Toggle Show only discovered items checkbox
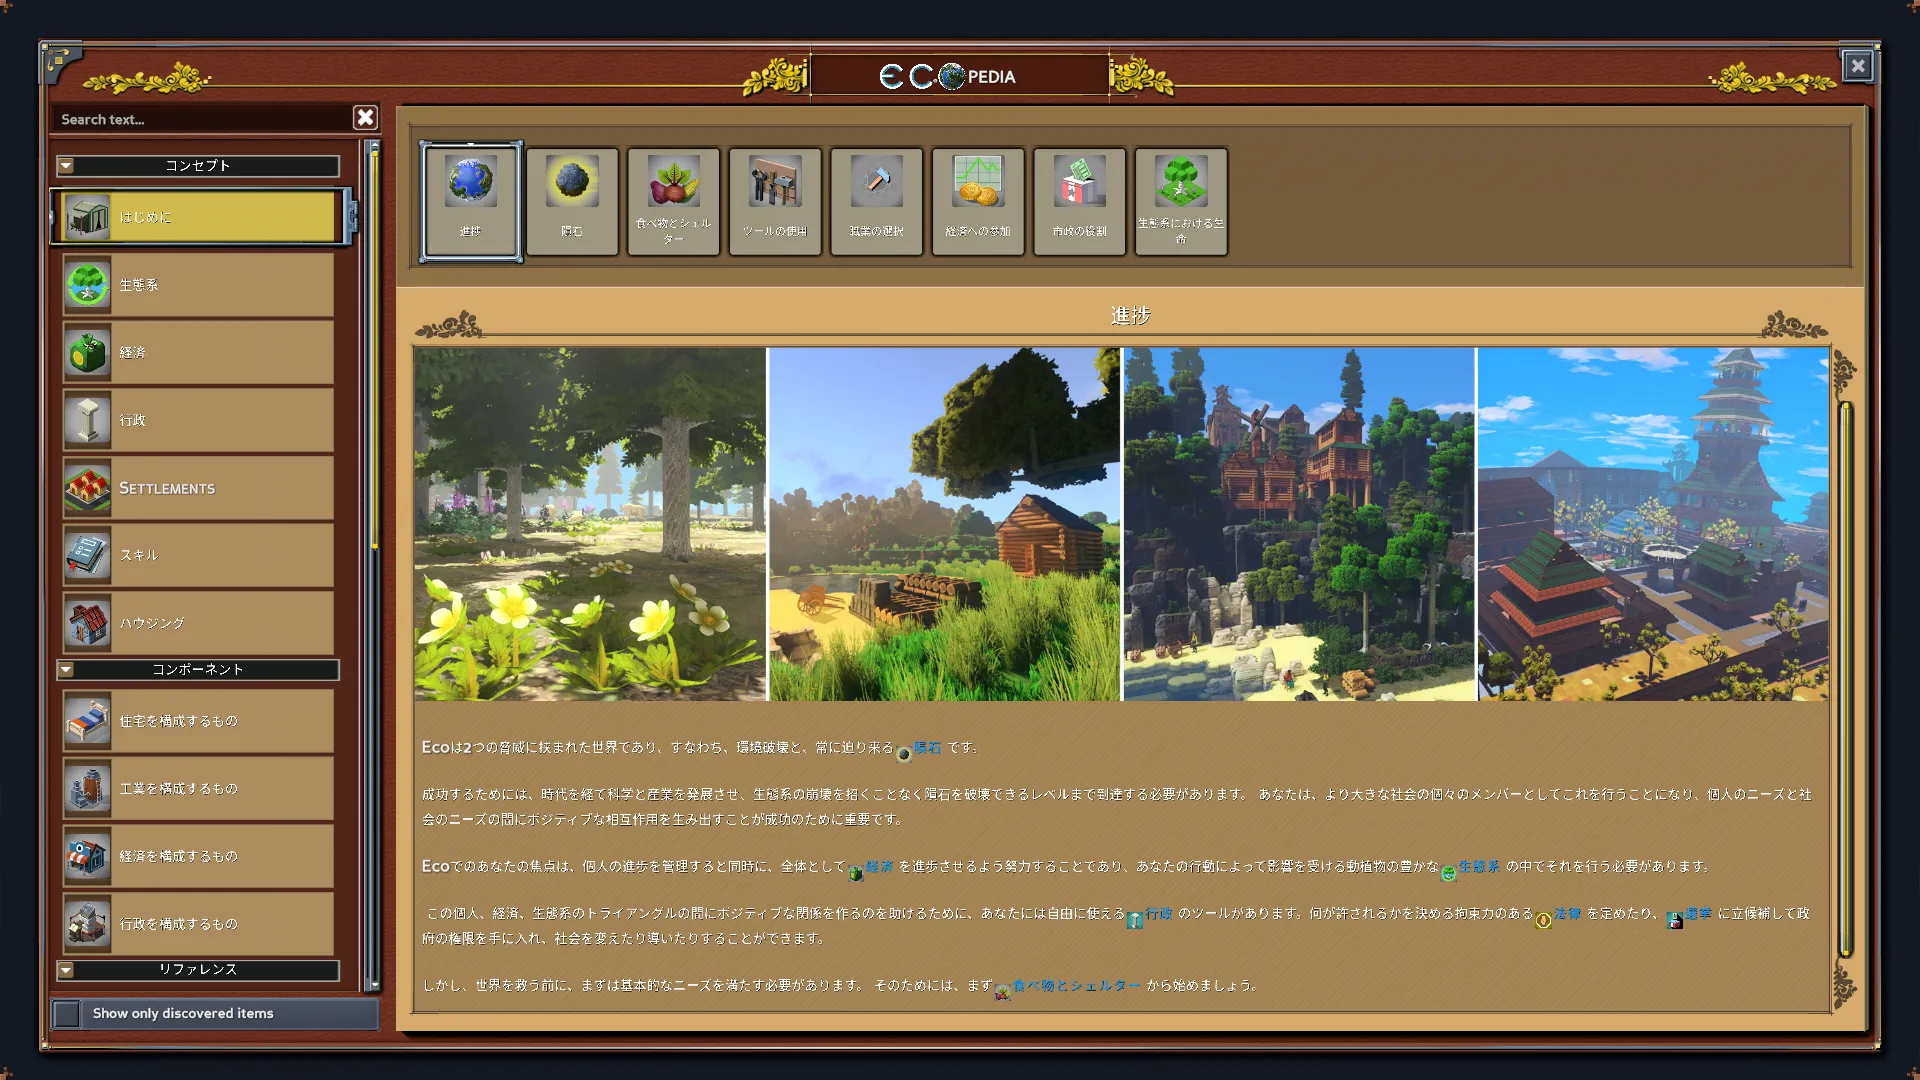Image resolution: width=1920 pixels, height=1080 pixels. 67,1014
